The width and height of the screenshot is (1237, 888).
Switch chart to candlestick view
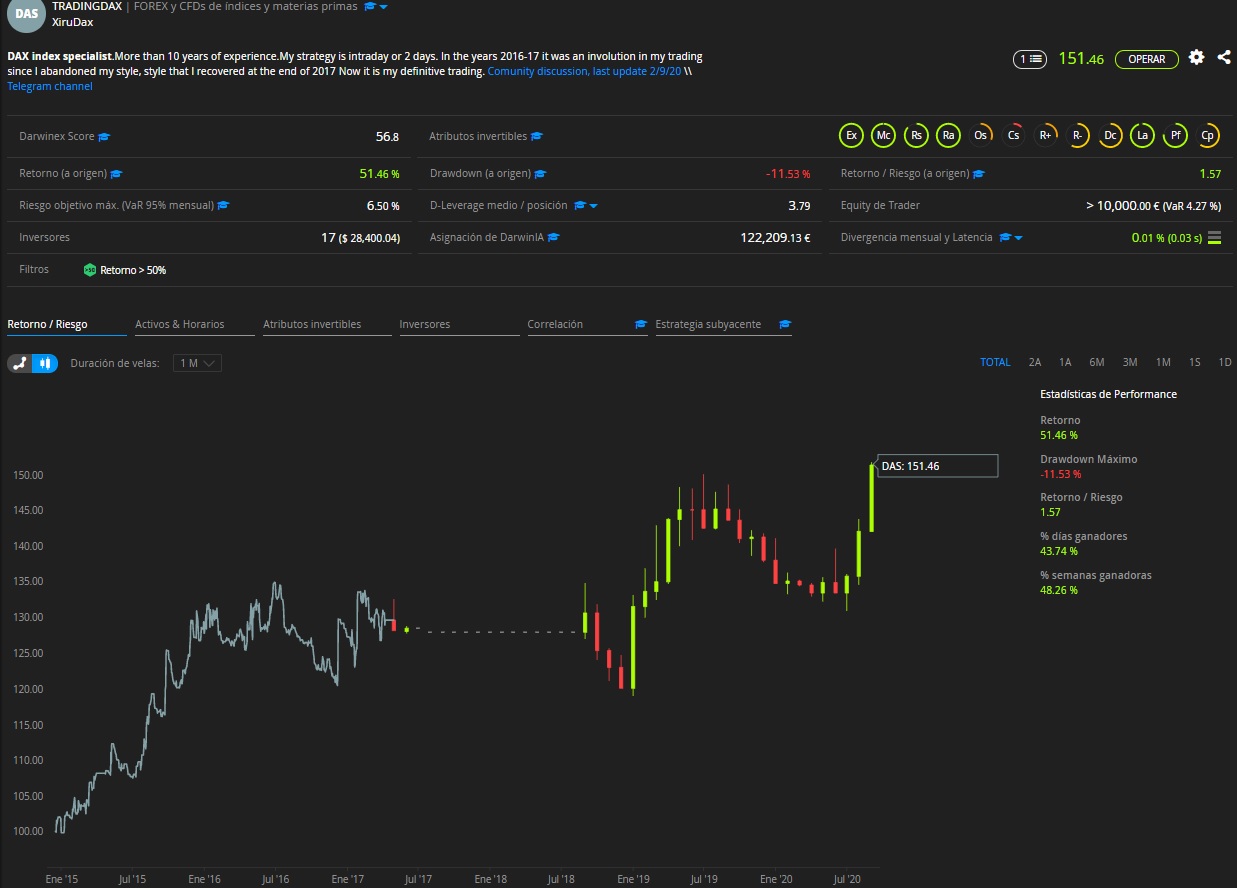pyautogui.click(x=45, y=363)
